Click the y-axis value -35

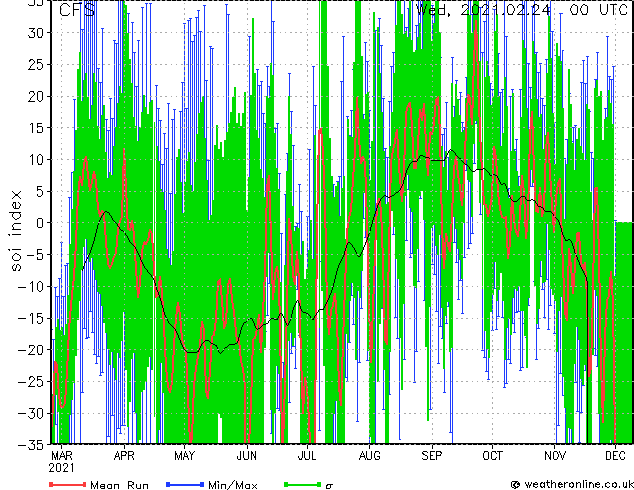(32, 445)
